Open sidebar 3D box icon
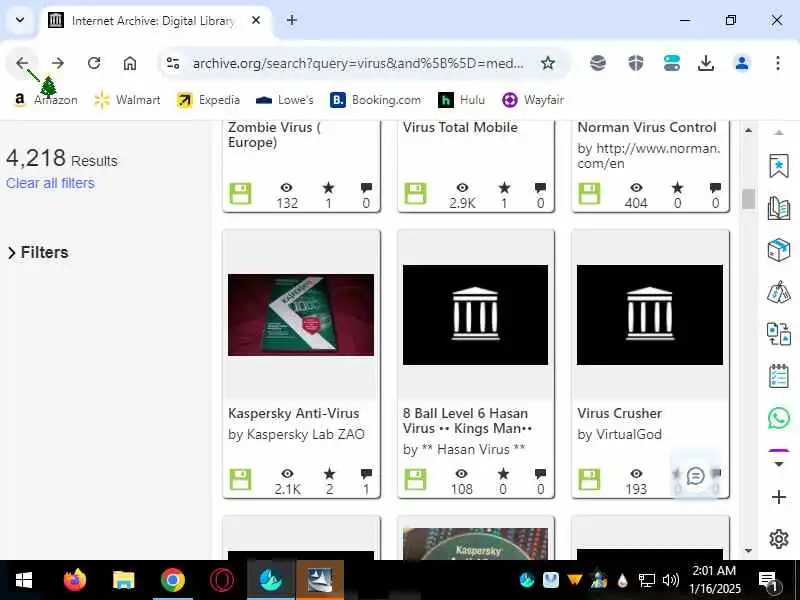Viewport: 800px width, 600px height. 779,250
